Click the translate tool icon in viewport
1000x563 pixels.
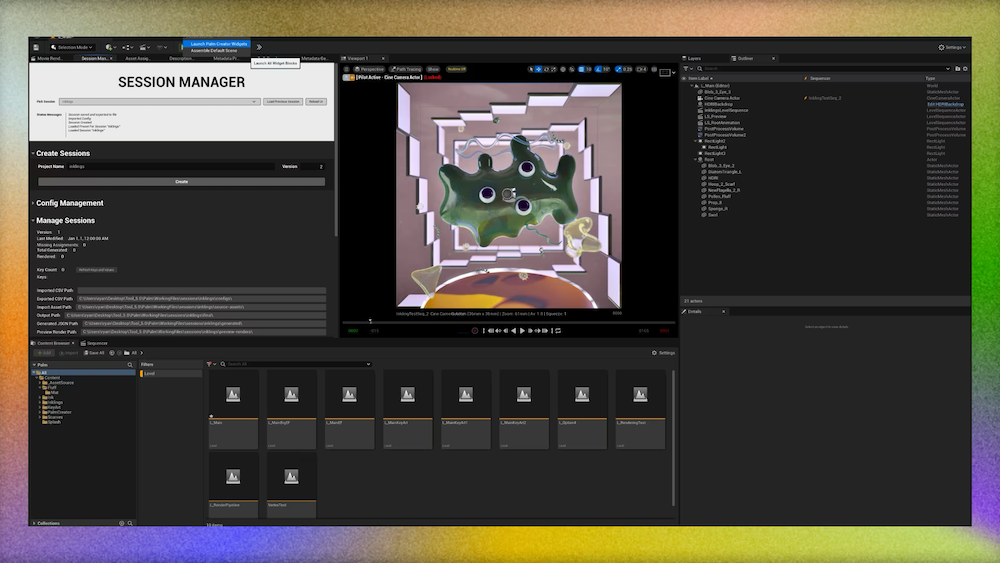[x=540, y=69]
